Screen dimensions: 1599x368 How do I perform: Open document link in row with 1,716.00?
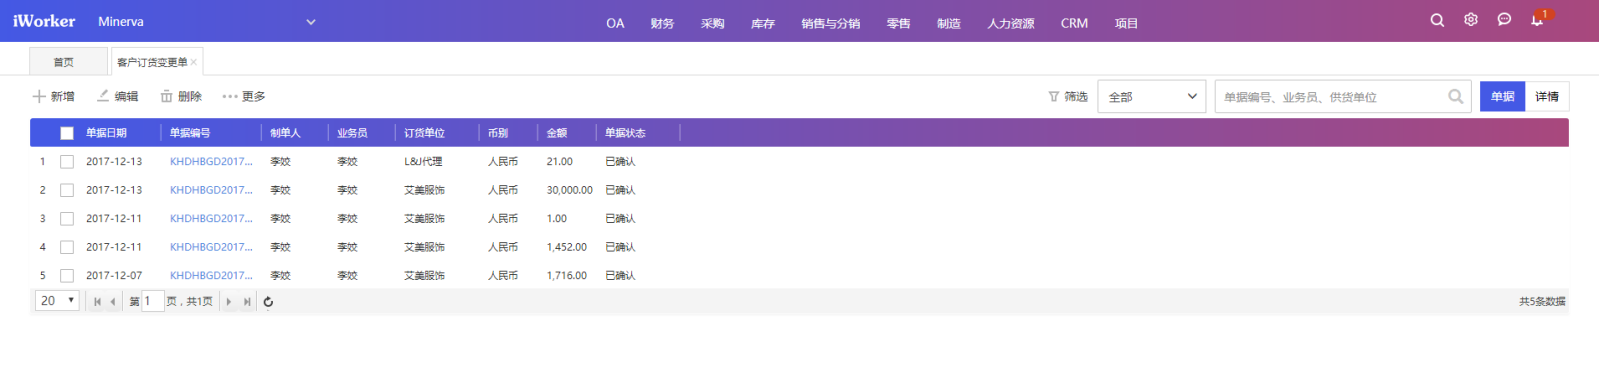(x=211, y=276)
